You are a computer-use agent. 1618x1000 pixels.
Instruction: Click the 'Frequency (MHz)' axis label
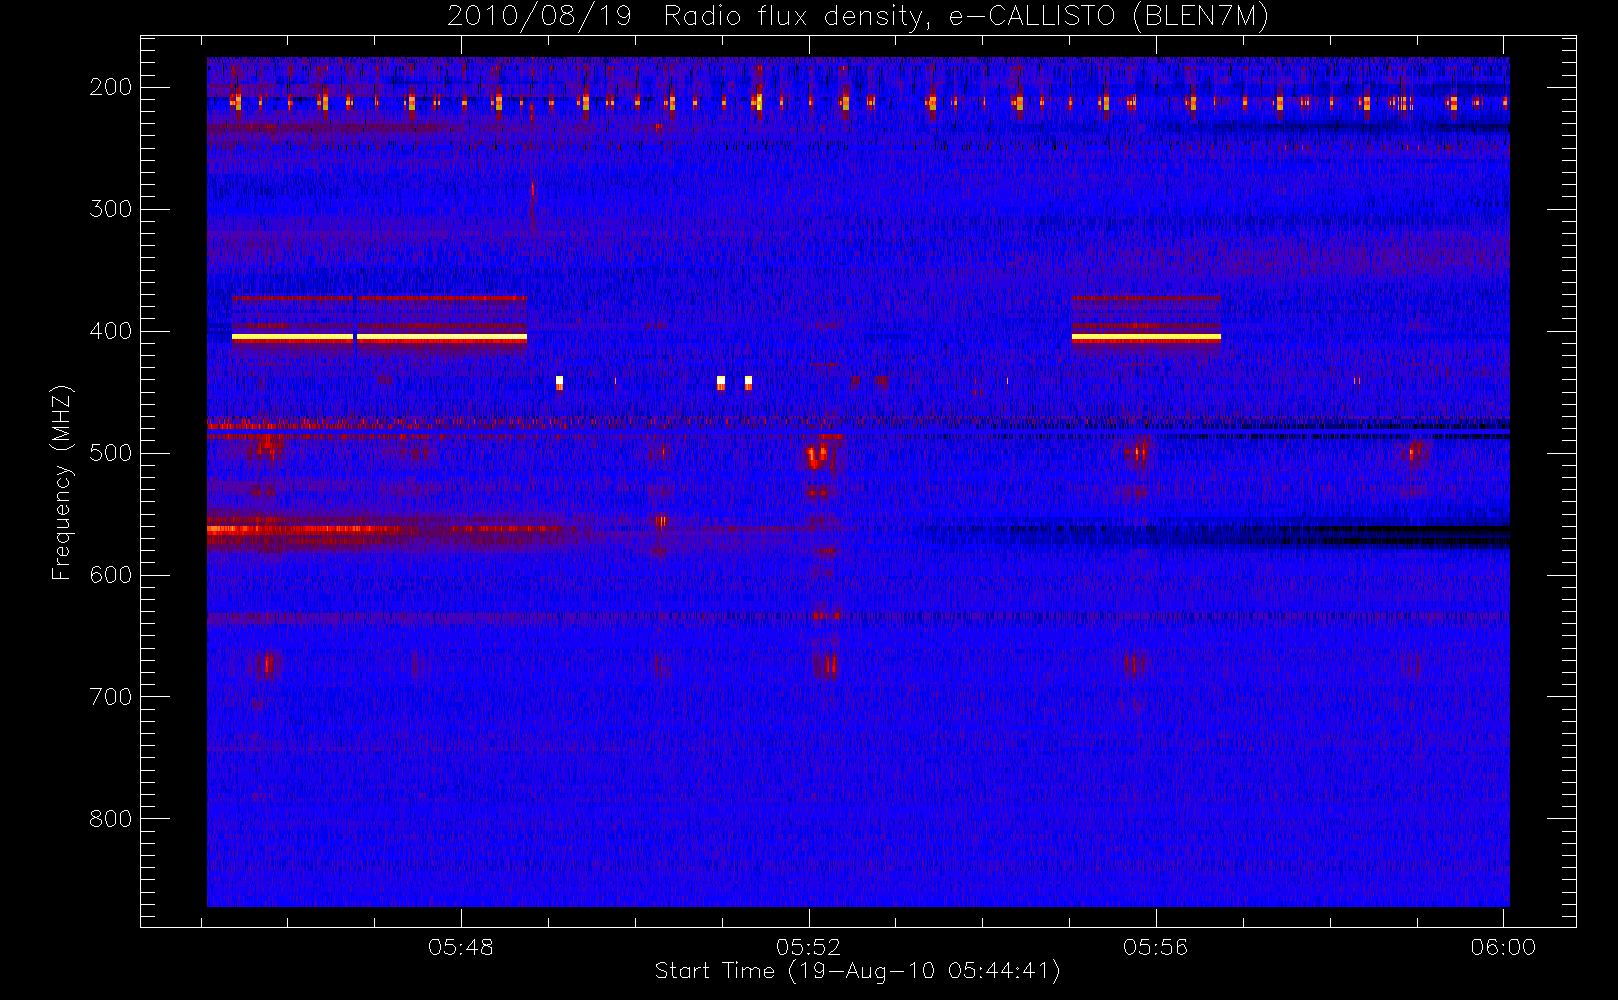click(x=62, y=482)
